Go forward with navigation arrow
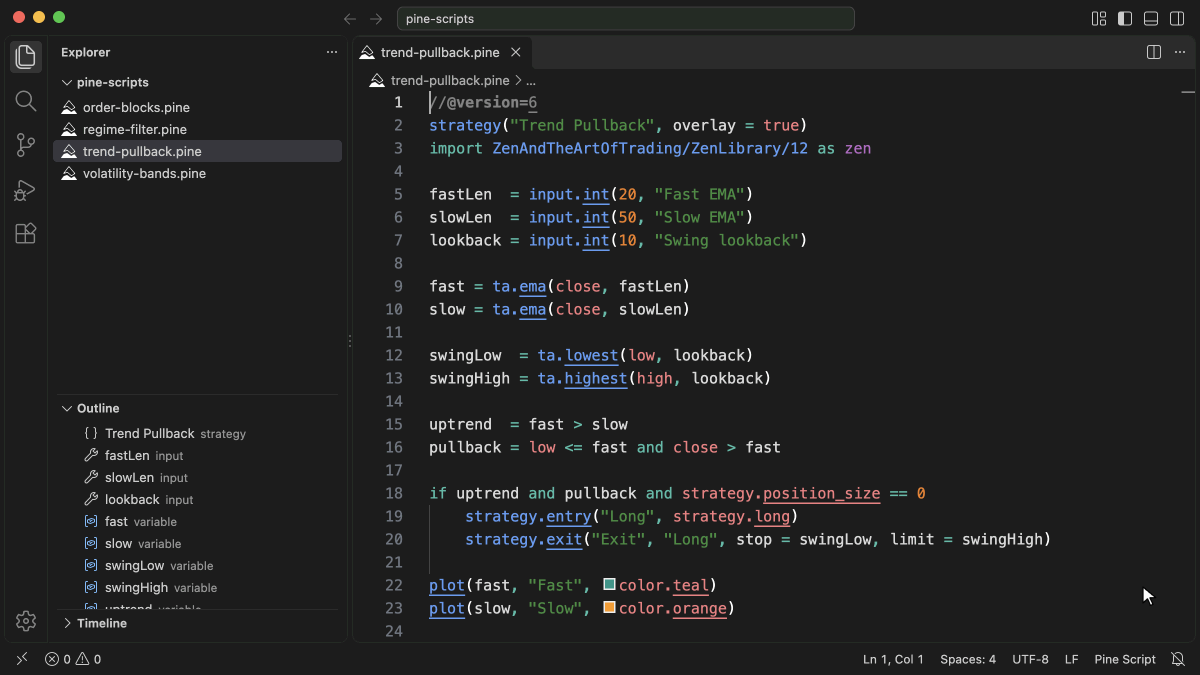The image size is (1200, 675). click(376, 19)
